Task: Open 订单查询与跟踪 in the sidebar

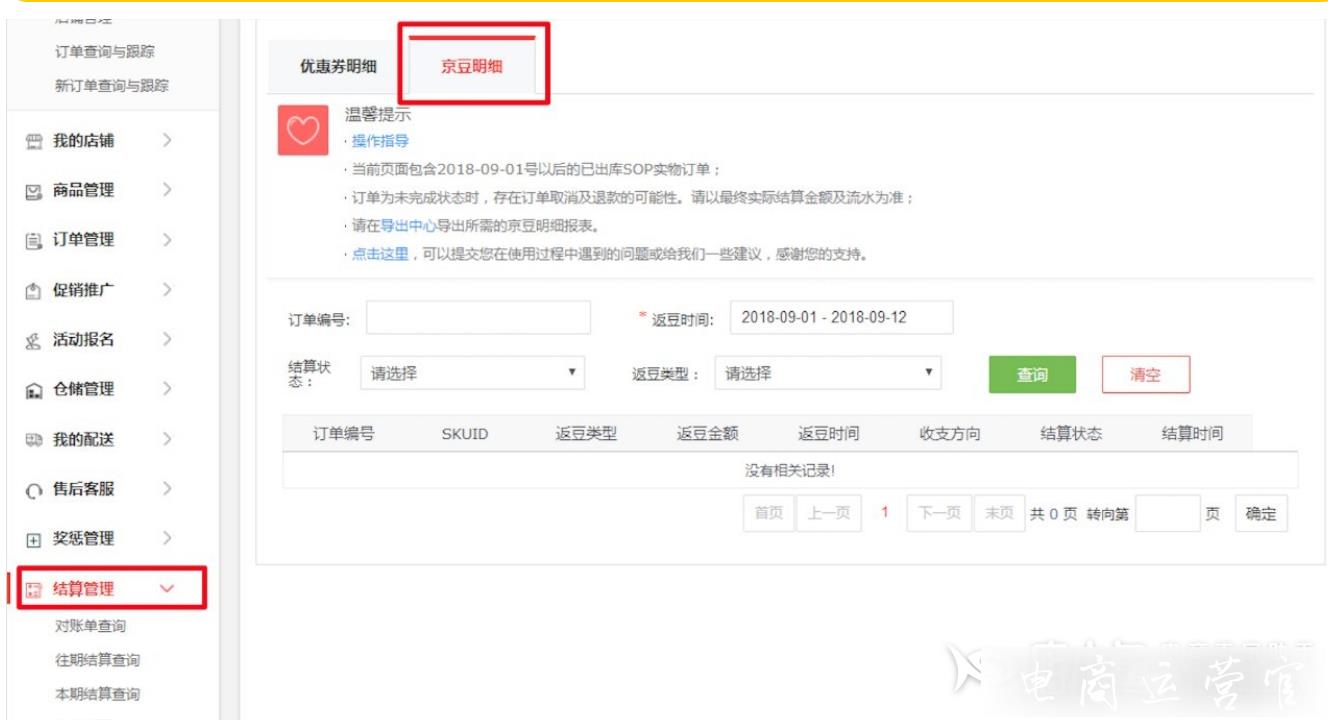Action: pos(105,52)
